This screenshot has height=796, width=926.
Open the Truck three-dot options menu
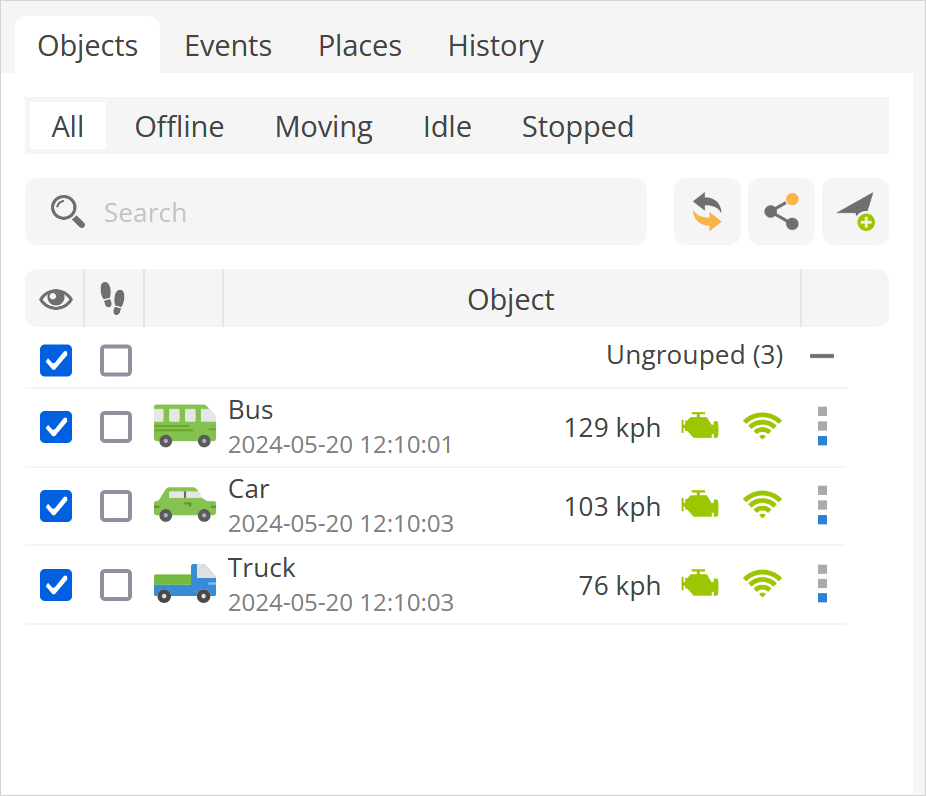point(822,584)
